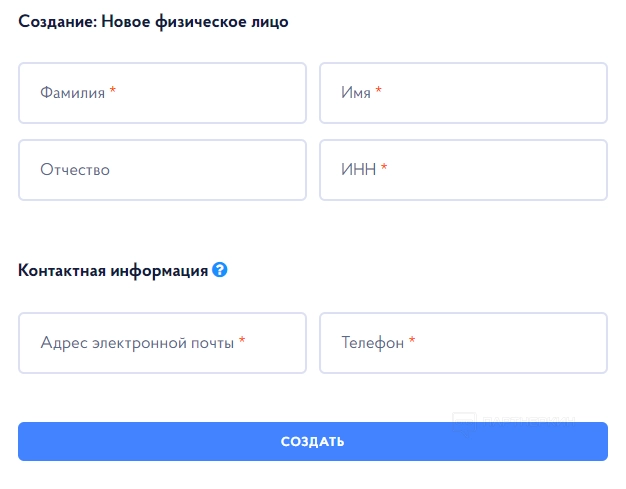
Task: Click the red asterisk next to Телефон
Action: click(412, 341)
